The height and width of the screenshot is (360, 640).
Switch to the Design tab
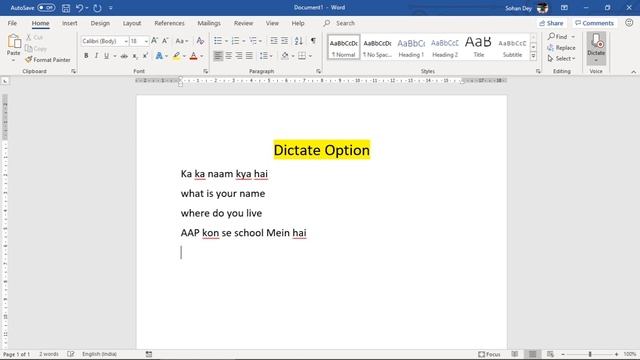point(100,23)
